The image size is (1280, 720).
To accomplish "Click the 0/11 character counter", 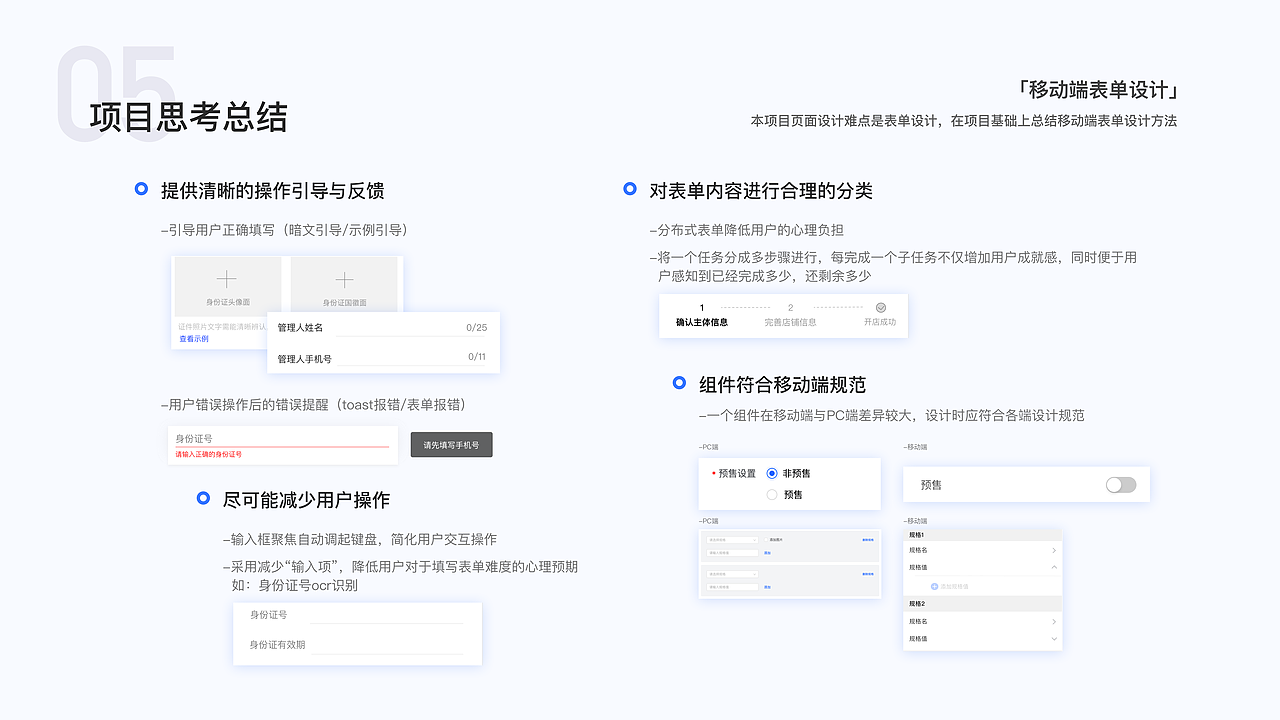I will coord(477,357).
